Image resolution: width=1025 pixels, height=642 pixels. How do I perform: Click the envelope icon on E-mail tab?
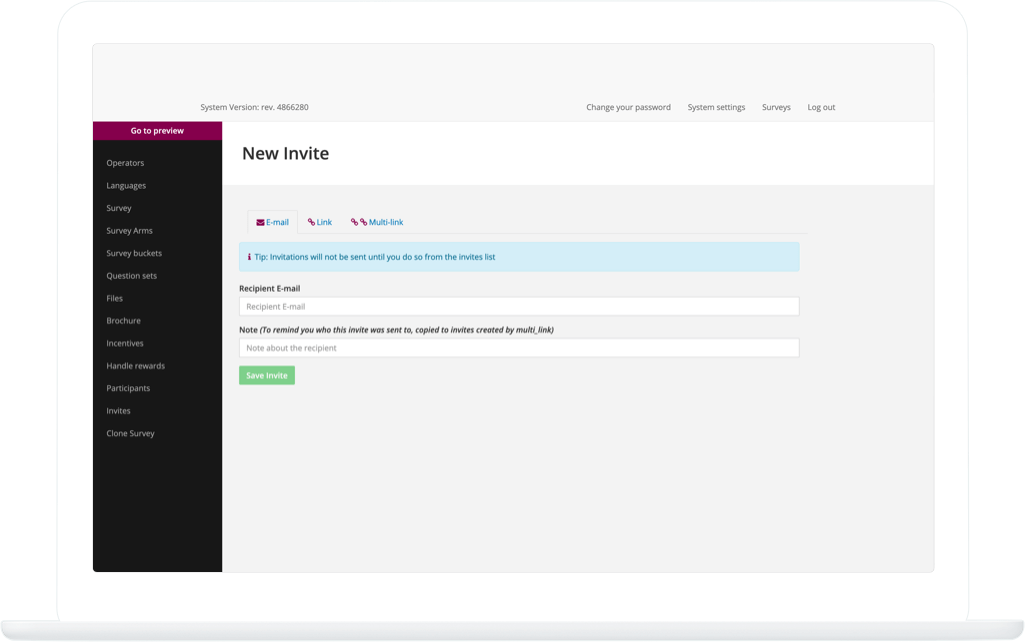pyautogui.click(x=260, y=222)
